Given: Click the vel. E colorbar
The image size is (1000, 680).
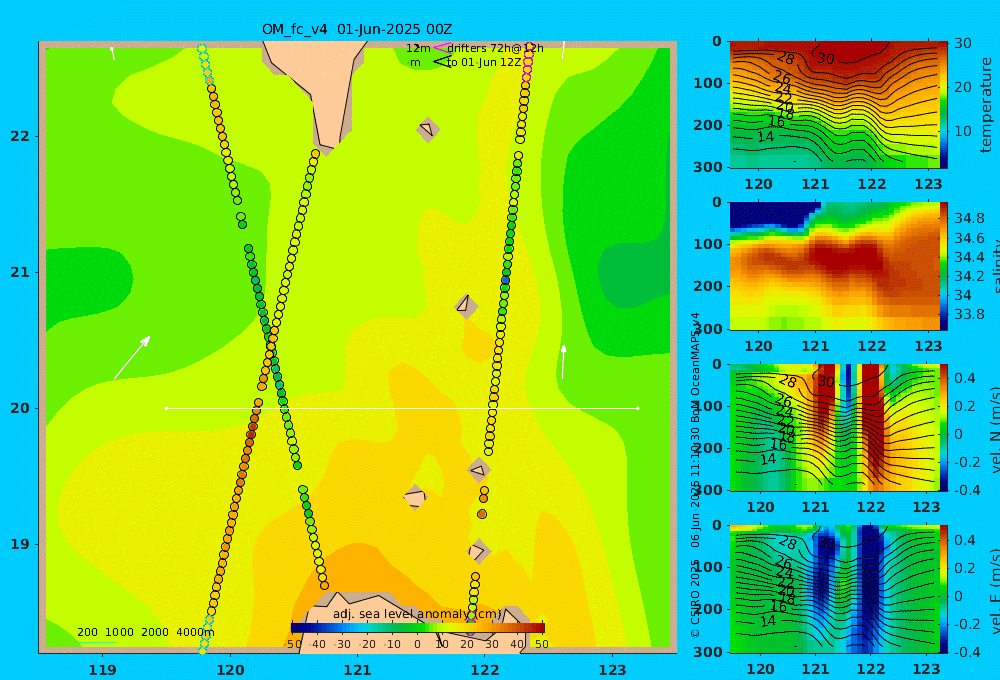Looking at the screenshot, I should [x=944, y=589].
